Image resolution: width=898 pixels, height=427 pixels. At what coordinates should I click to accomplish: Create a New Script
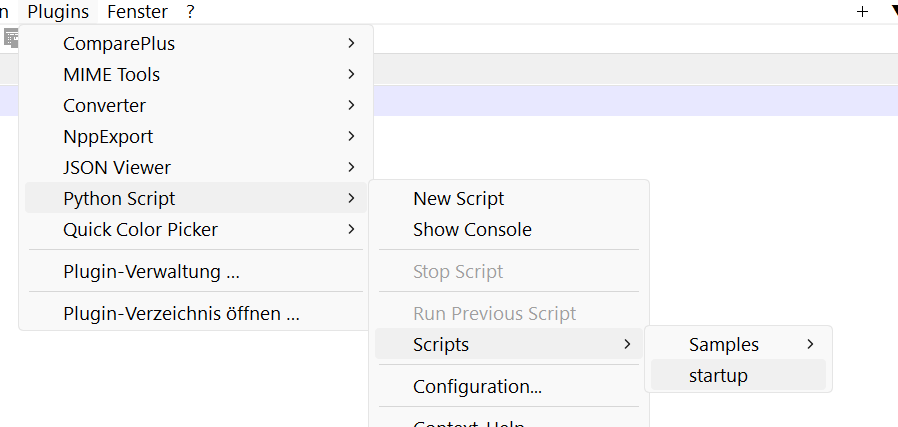458,199
